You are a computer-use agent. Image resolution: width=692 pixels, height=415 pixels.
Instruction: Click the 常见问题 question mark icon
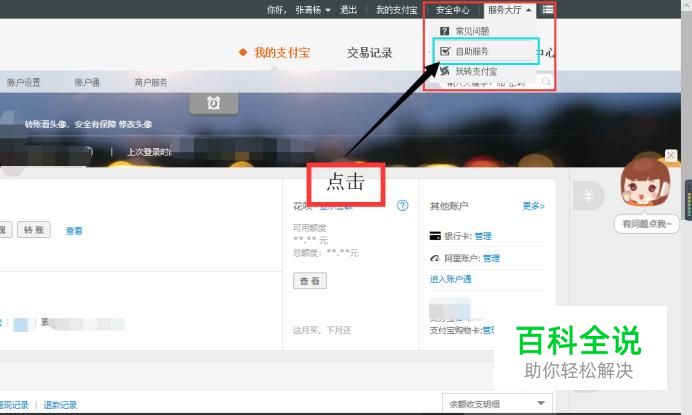(x=444, y=31)
